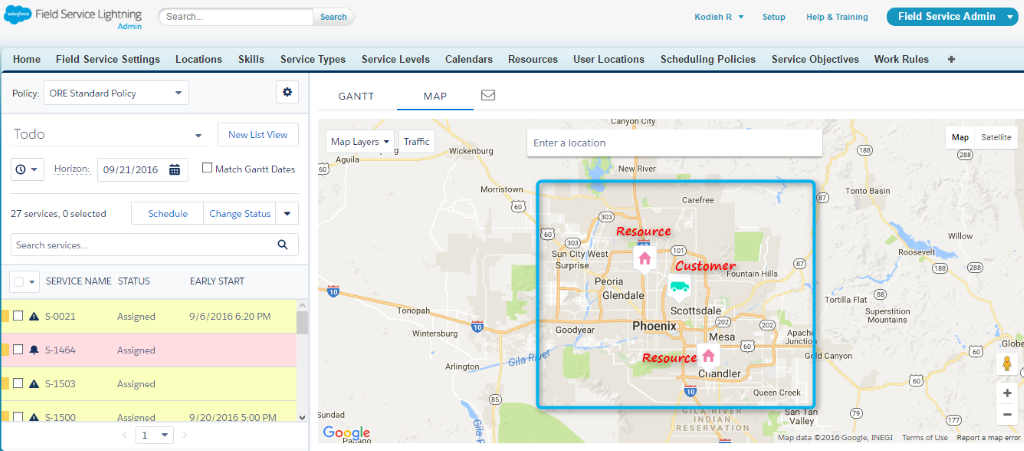
Task: Check the box for service S-1464
Action: point(18,349)
